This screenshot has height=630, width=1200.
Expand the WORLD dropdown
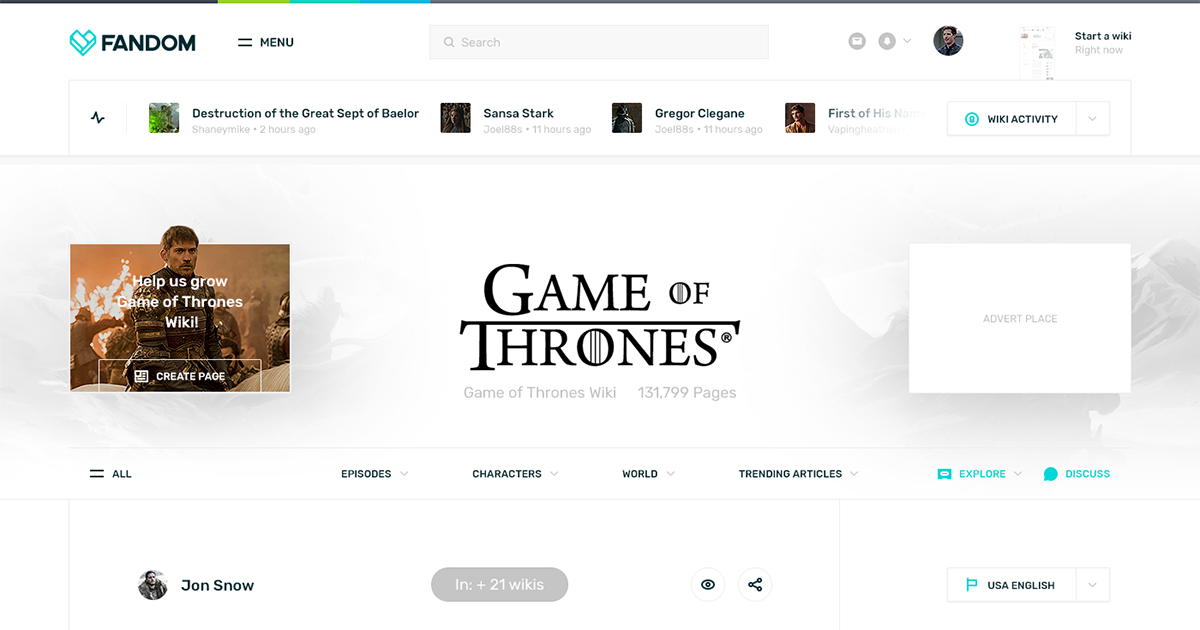tap(648, 474)
